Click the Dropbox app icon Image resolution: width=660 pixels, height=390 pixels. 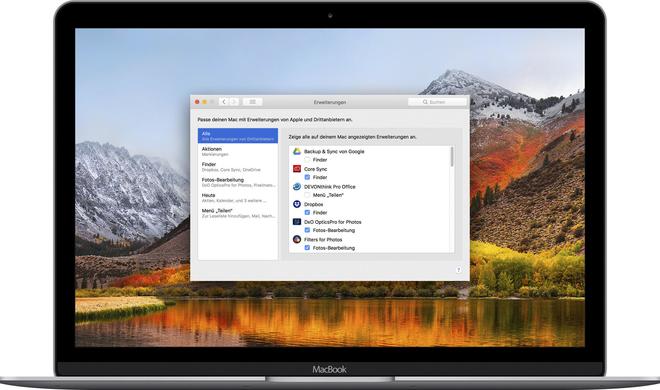pyautogui.click(x=297, y=204)
